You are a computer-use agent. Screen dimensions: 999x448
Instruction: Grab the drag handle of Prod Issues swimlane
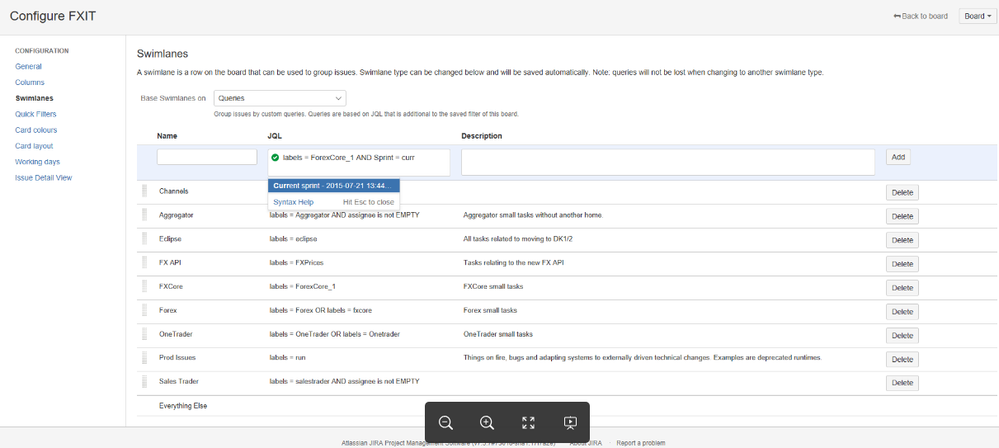[x=144, y=358]
